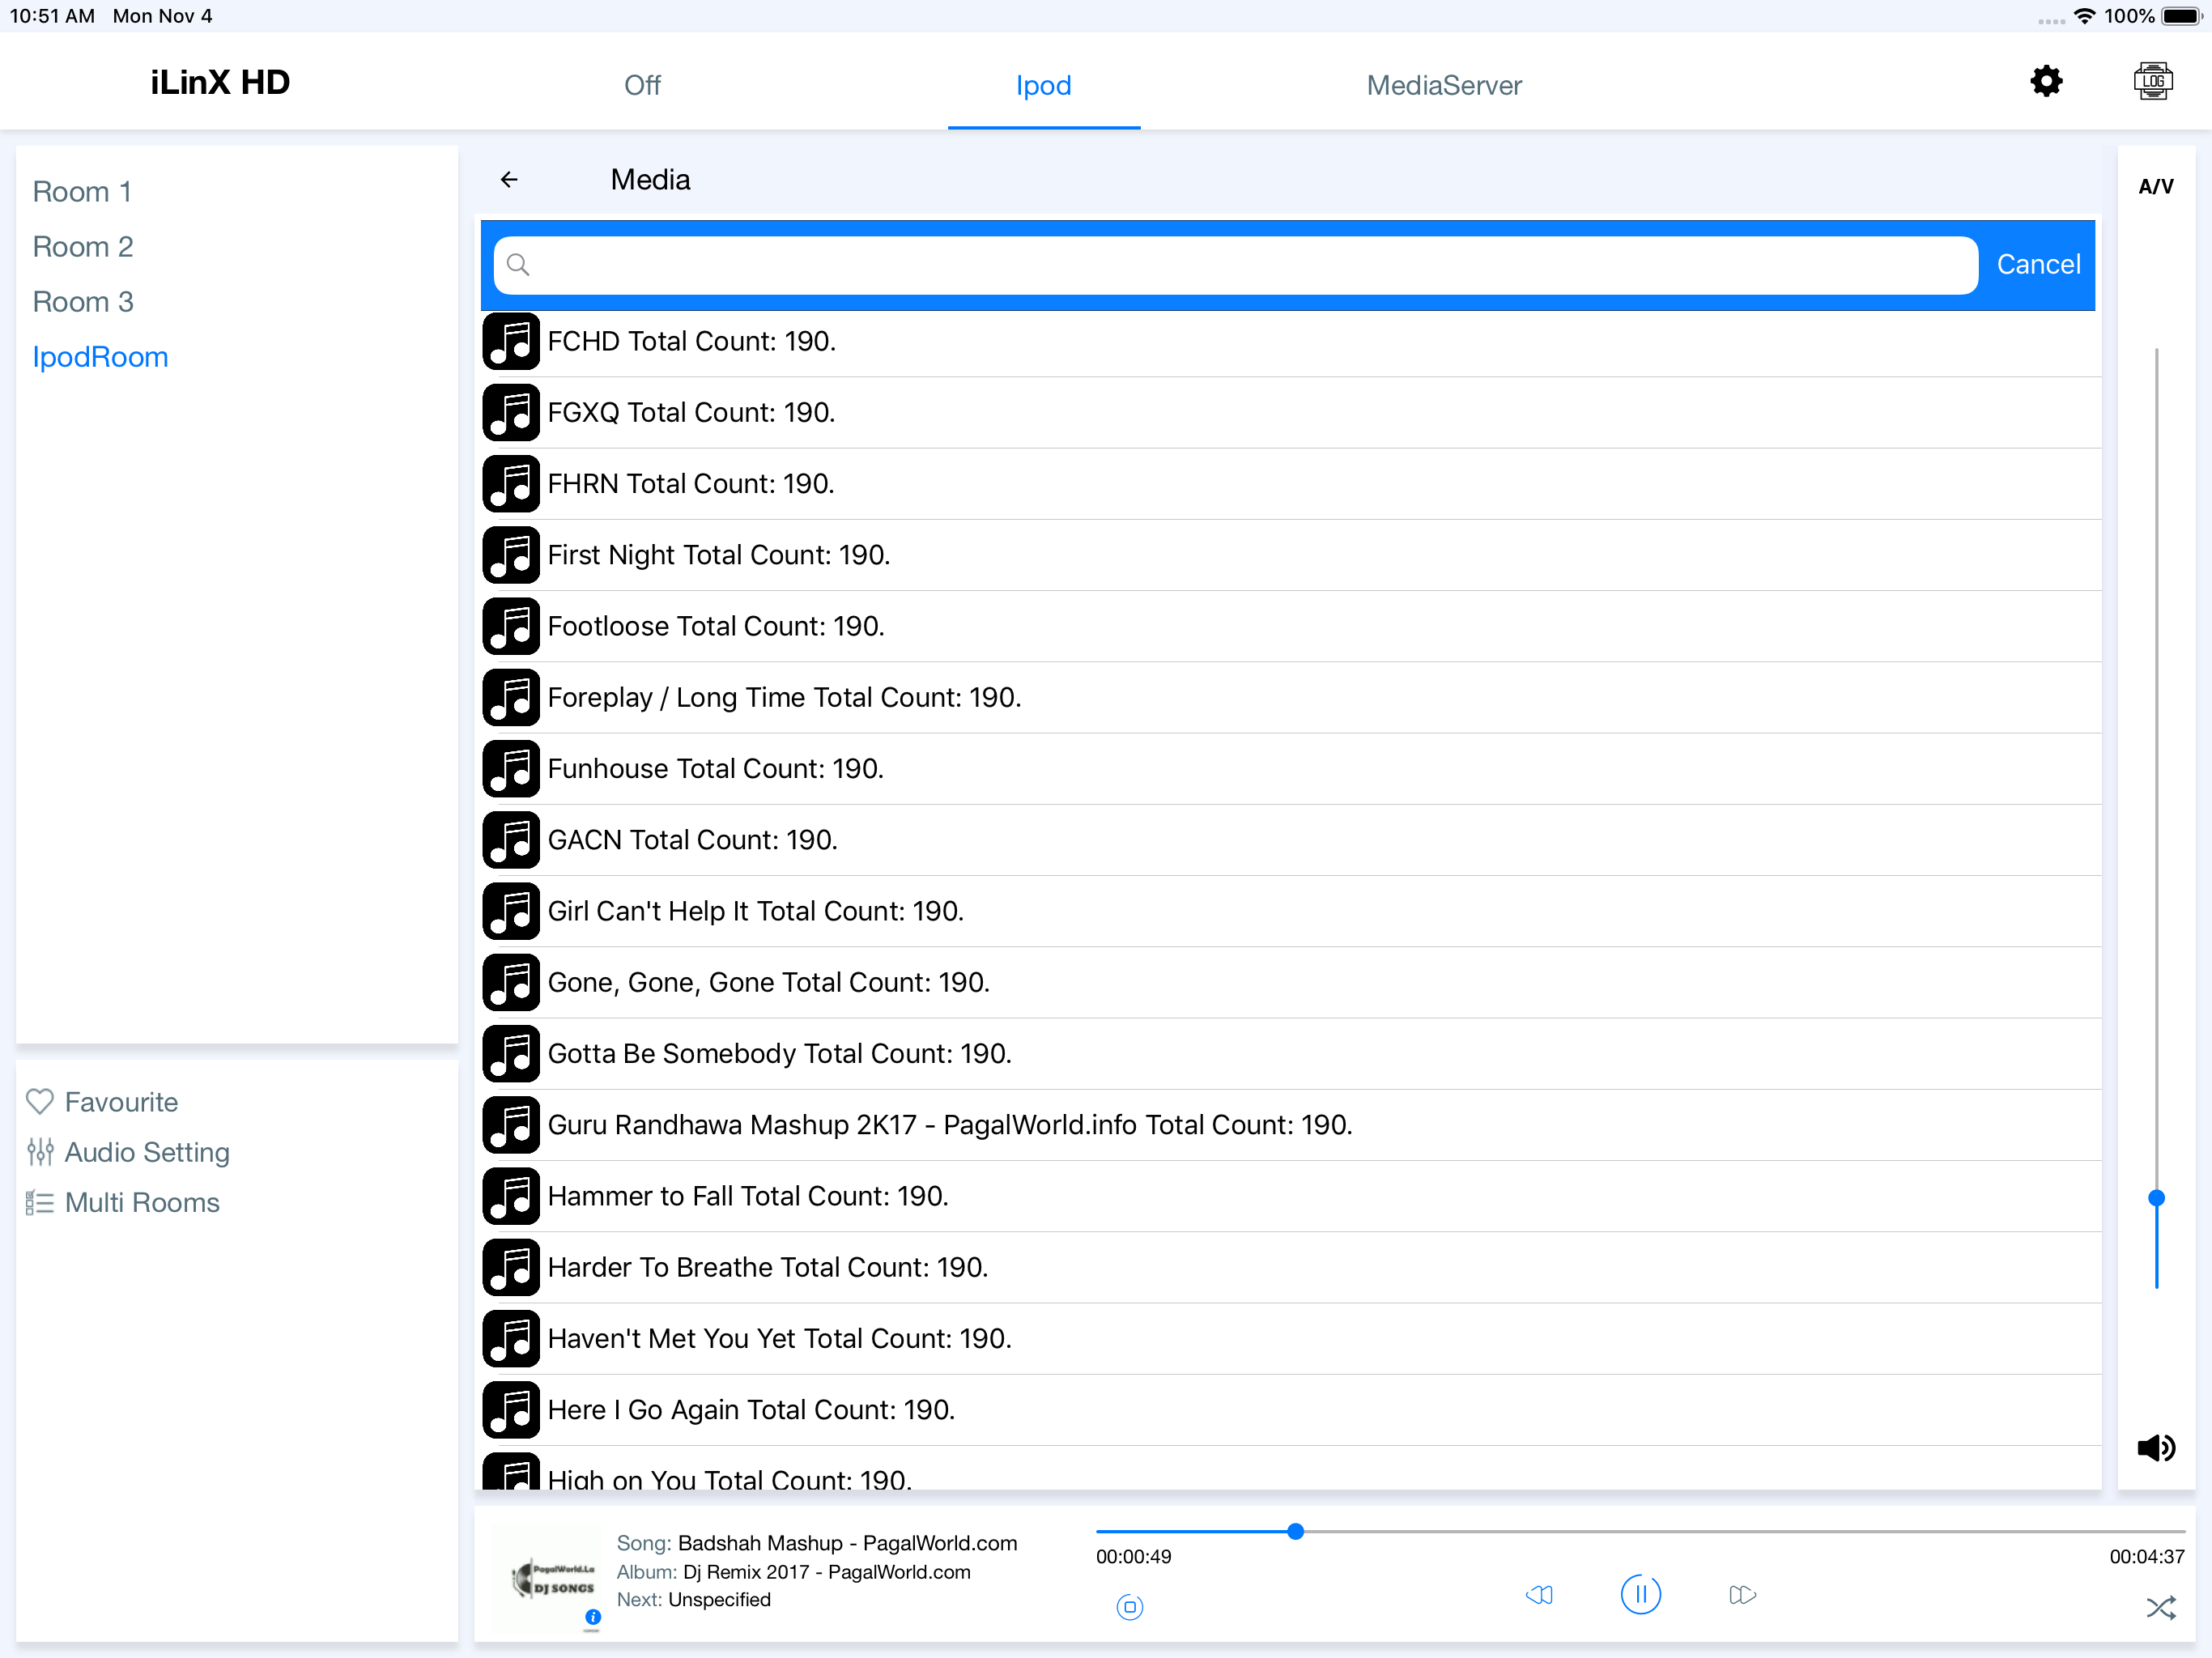Screen dimensions: 2212x1658
Task: Pause the current song
Action: (x=1640, y=1594)
